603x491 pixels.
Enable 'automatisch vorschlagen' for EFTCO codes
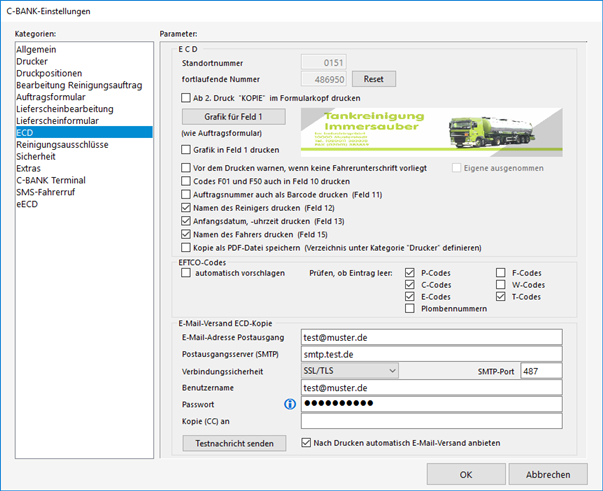click(187, 272)
